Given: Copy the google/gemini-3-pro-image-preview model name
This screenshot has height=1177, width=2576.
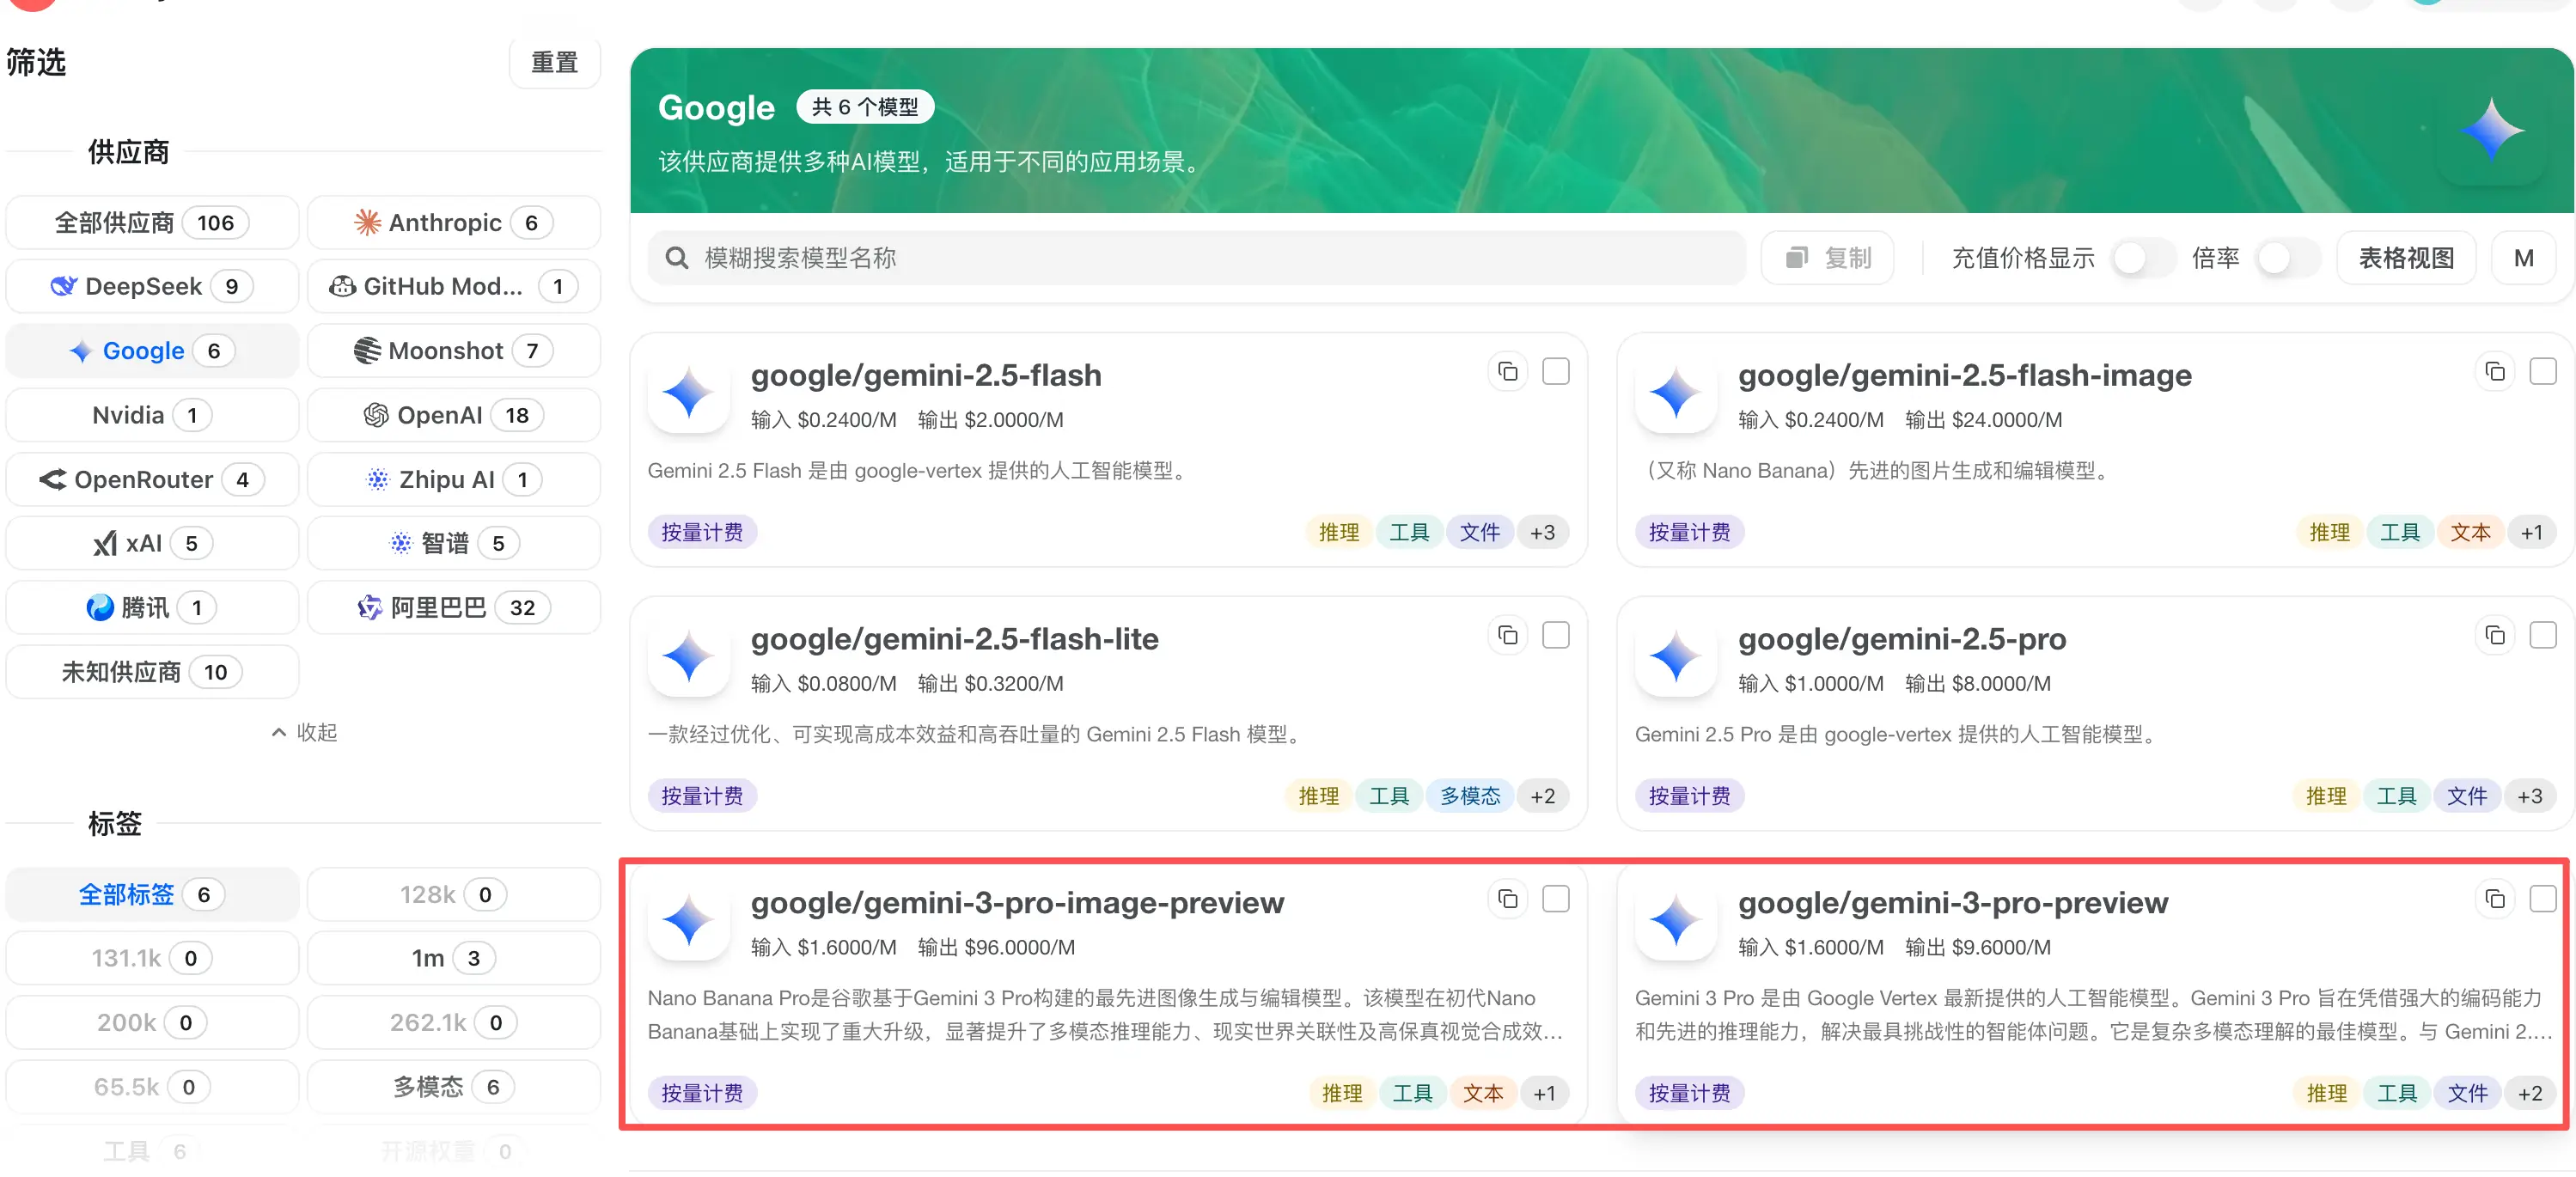Looking at the screenshot, I should 1507,900.
